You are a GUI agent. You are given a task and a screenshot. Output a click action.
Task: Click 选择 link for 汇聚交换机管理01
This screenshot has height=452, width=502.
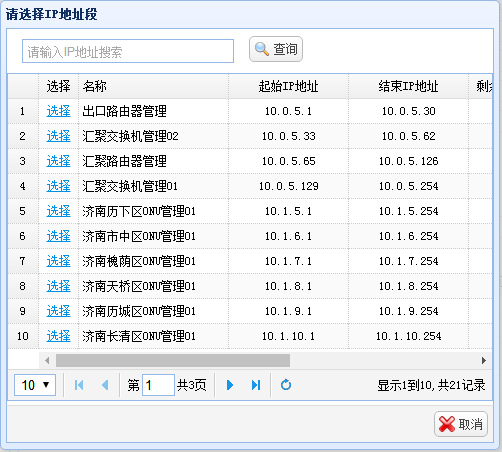(x=58, y=186)
